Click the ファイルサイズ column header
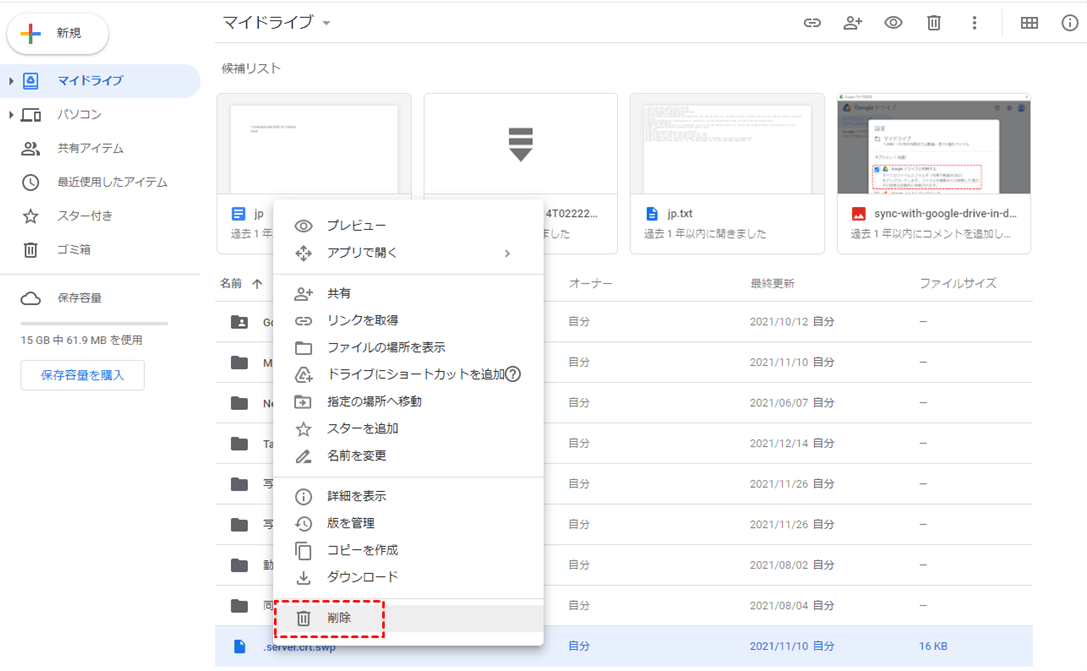The width and height of the screenshot is (1087, 671). pyautogui.click(x=958, y=284)
